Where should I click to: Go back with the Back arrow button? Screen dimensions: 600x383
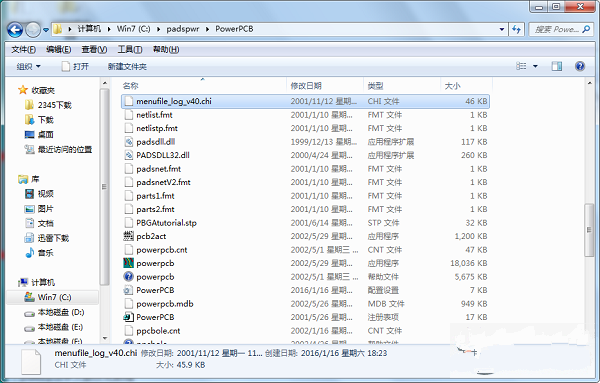(15, 29)
